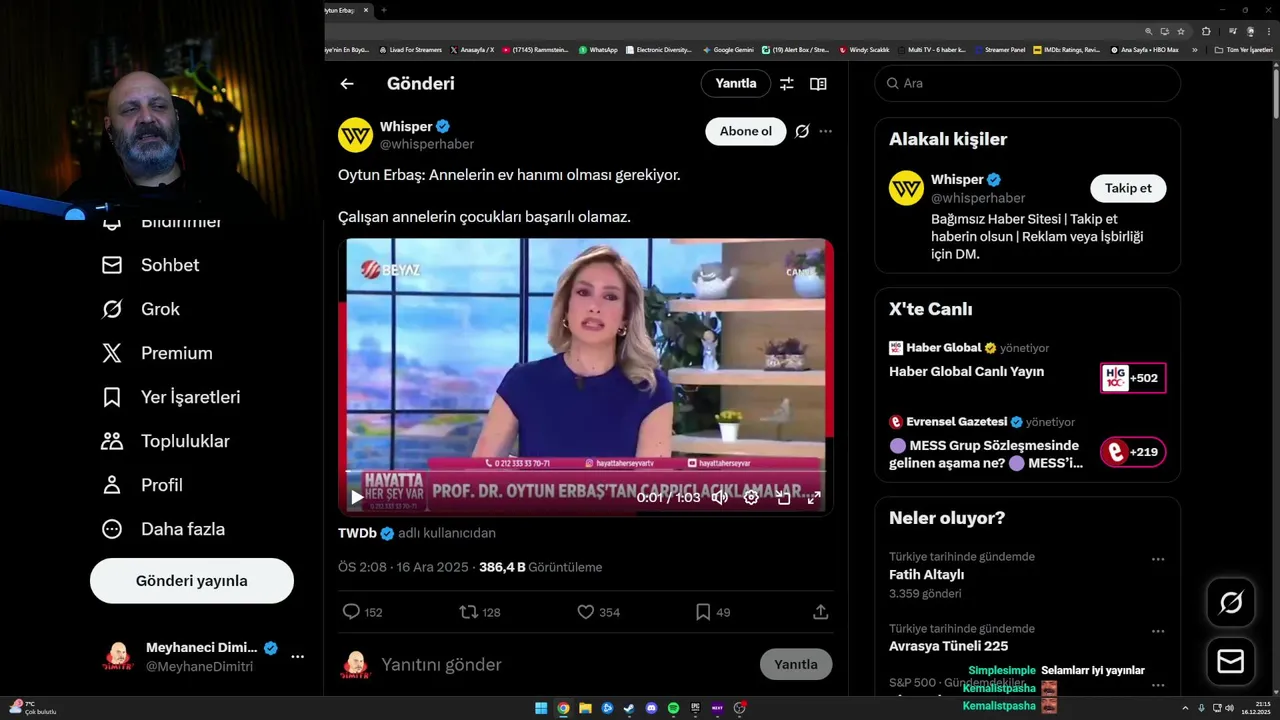Join Evrensel live +219 badge
1280x720 pixels.
(1133, 452)
